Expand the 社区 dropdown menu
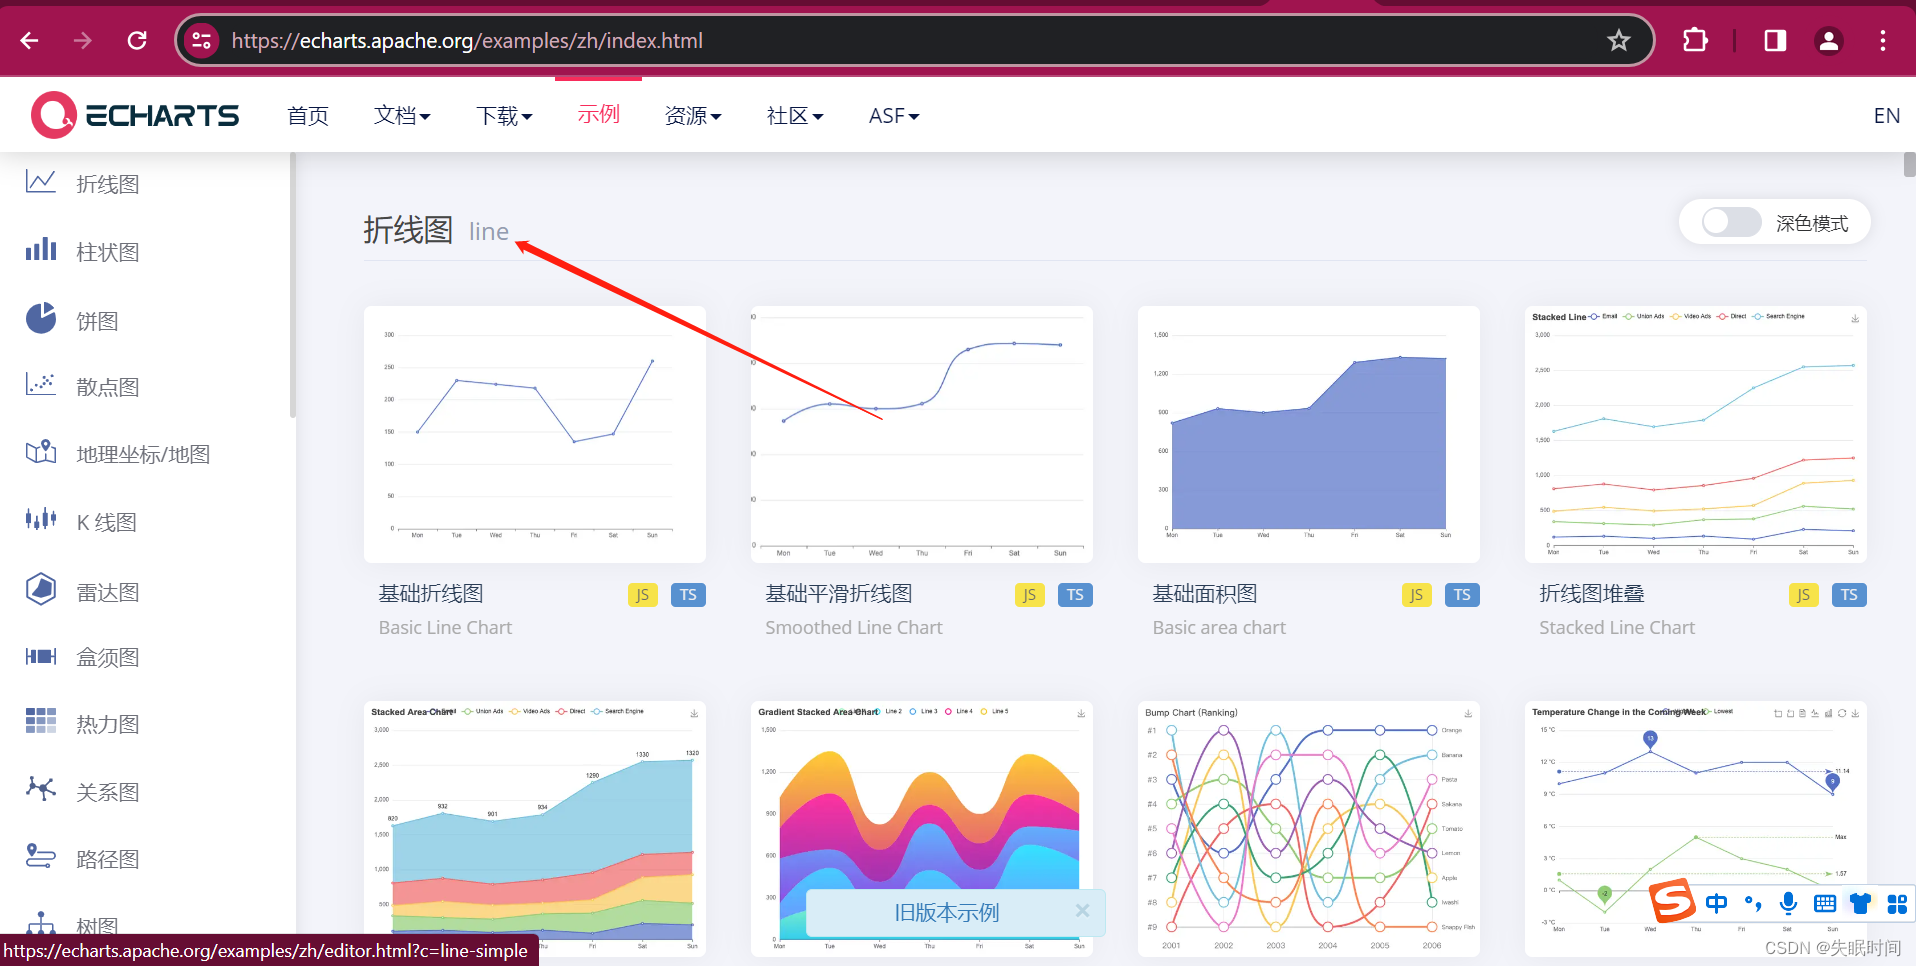This screenshot has width=1916, height=966. [795, 116]
